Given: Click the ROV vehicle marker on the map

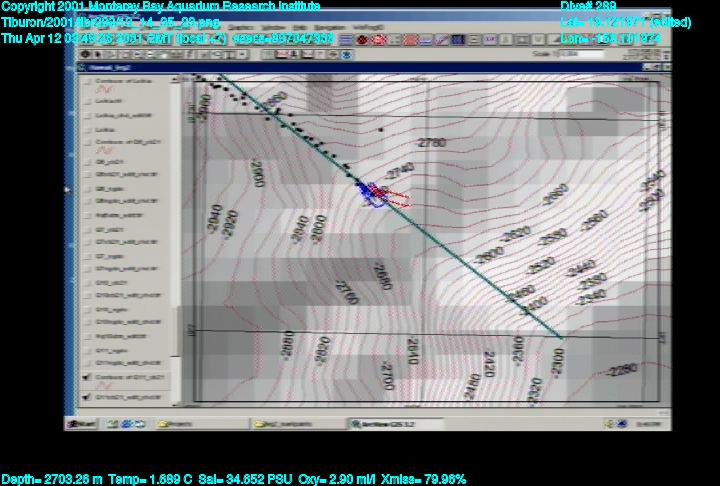Looking at the screenshot, I should (372, 190).
